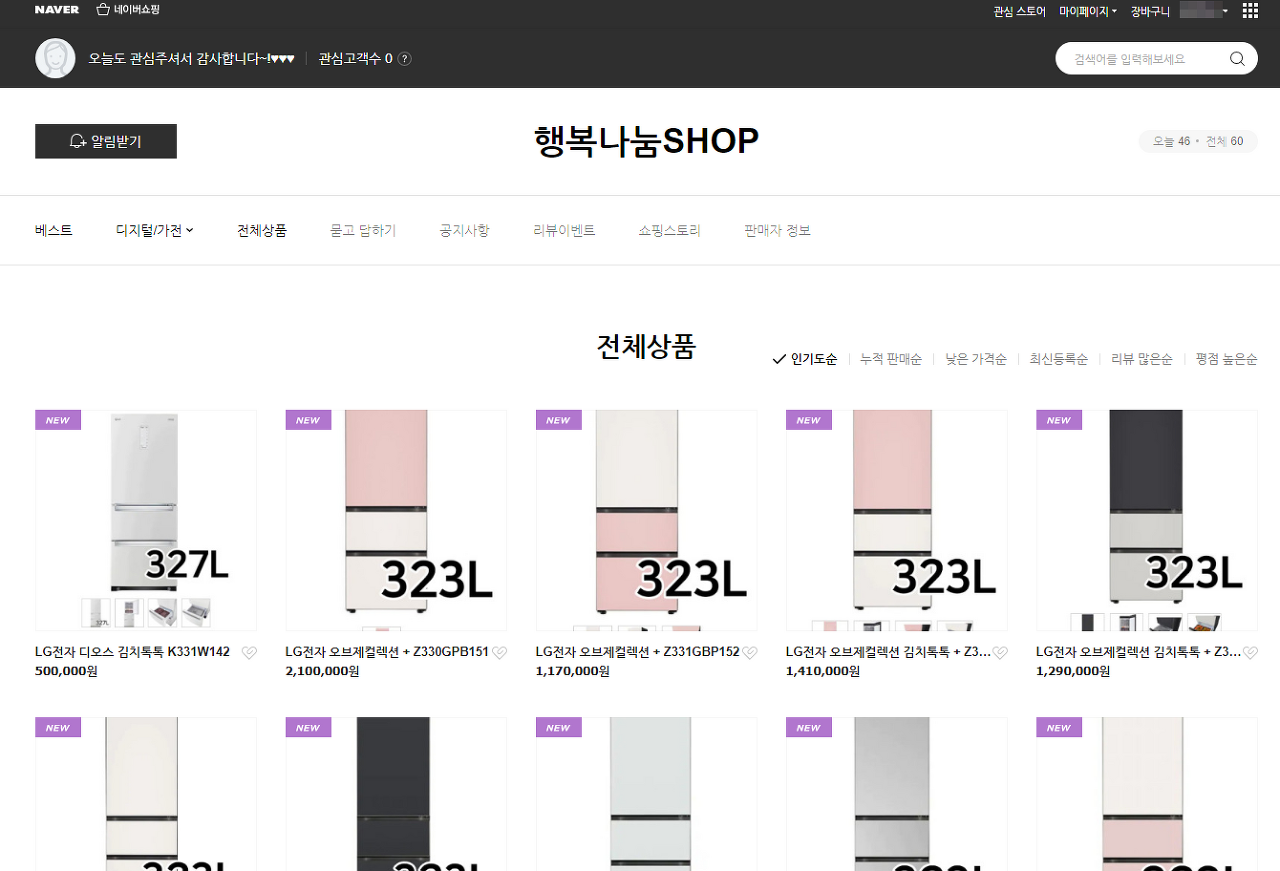Expand the 마이페이지 dropdown

tap(1088, 11)
